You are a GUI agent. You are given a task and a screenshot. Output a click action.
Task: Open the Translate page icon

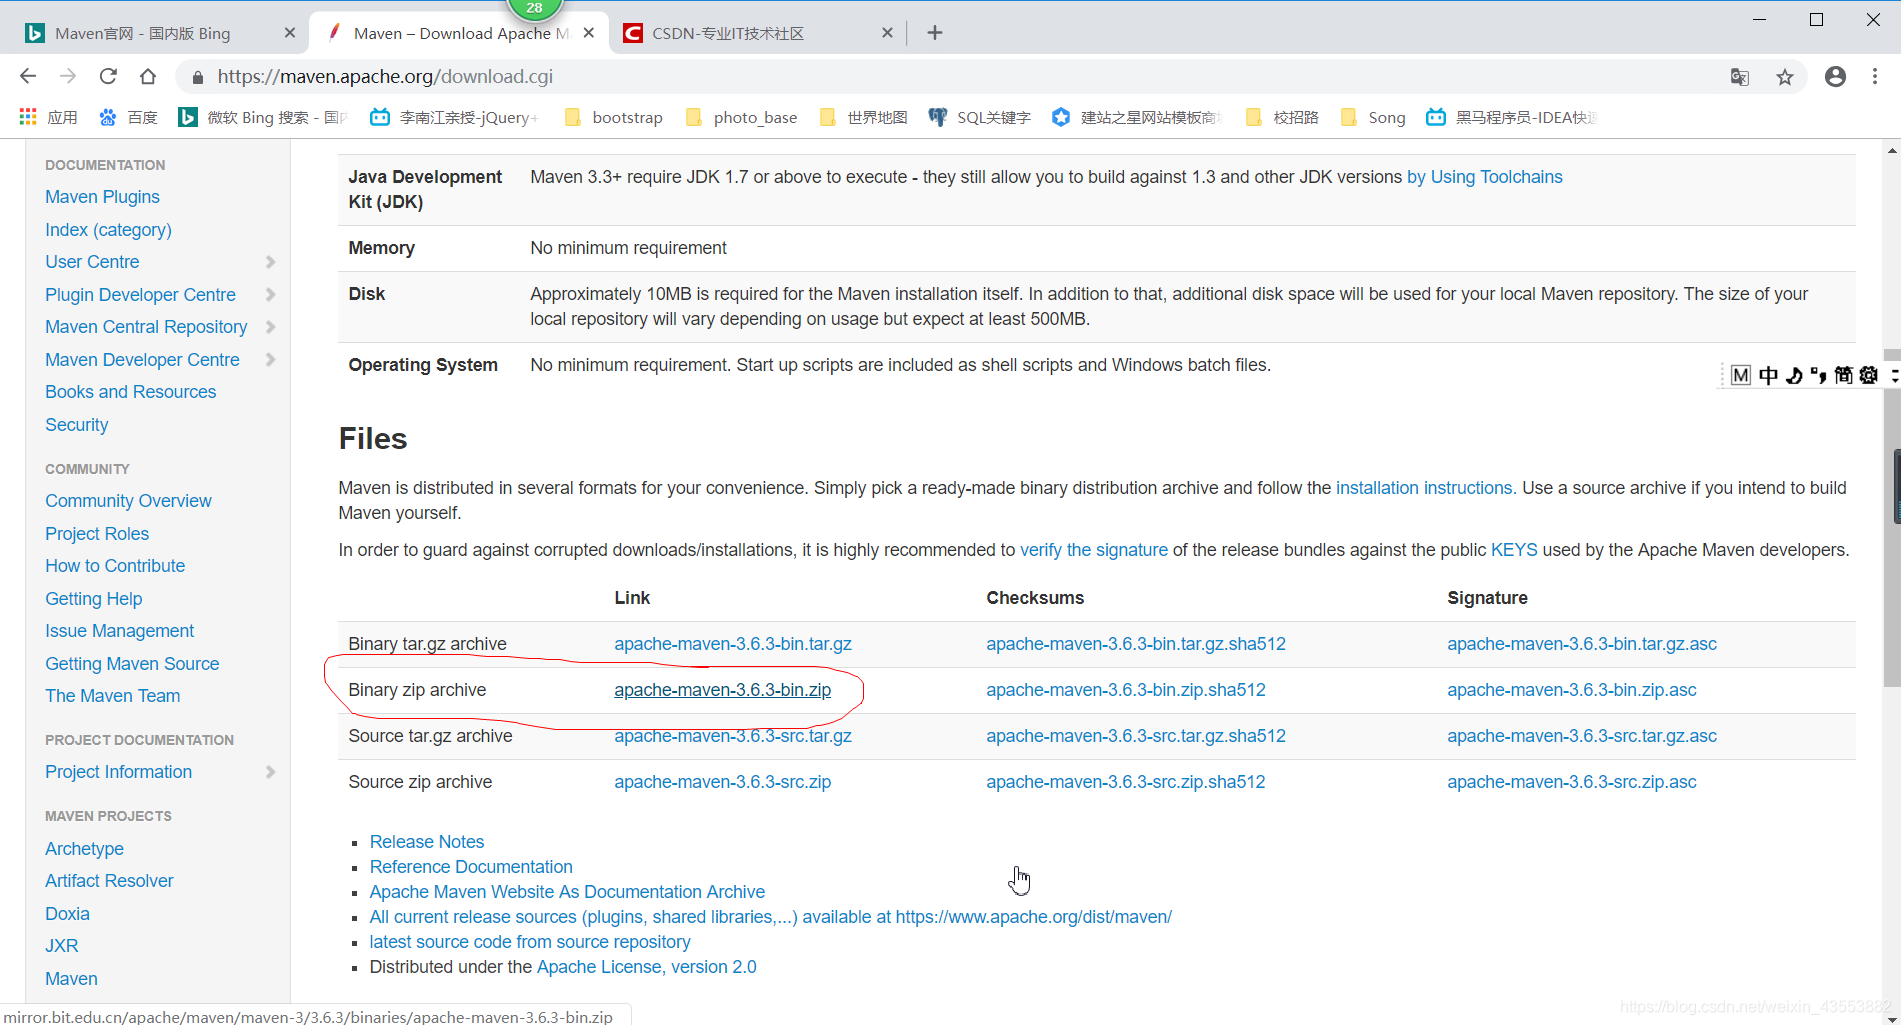pyautogui.click(x=1740, y=77)
